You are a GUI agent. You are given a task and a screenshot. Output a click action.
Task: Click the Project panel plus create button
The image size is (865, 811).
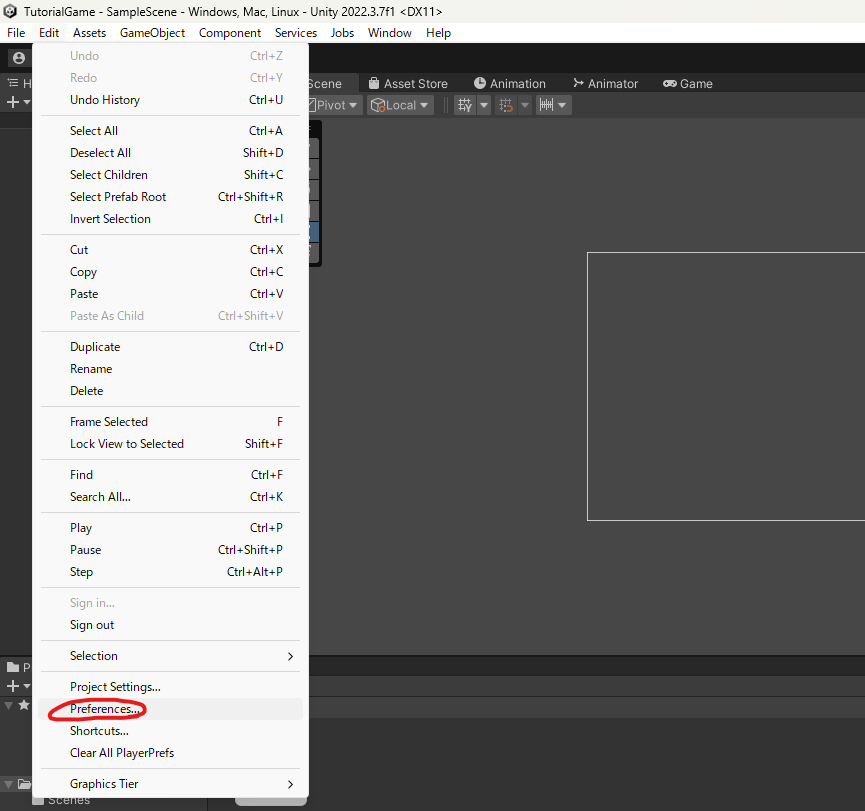coord(13,686)
